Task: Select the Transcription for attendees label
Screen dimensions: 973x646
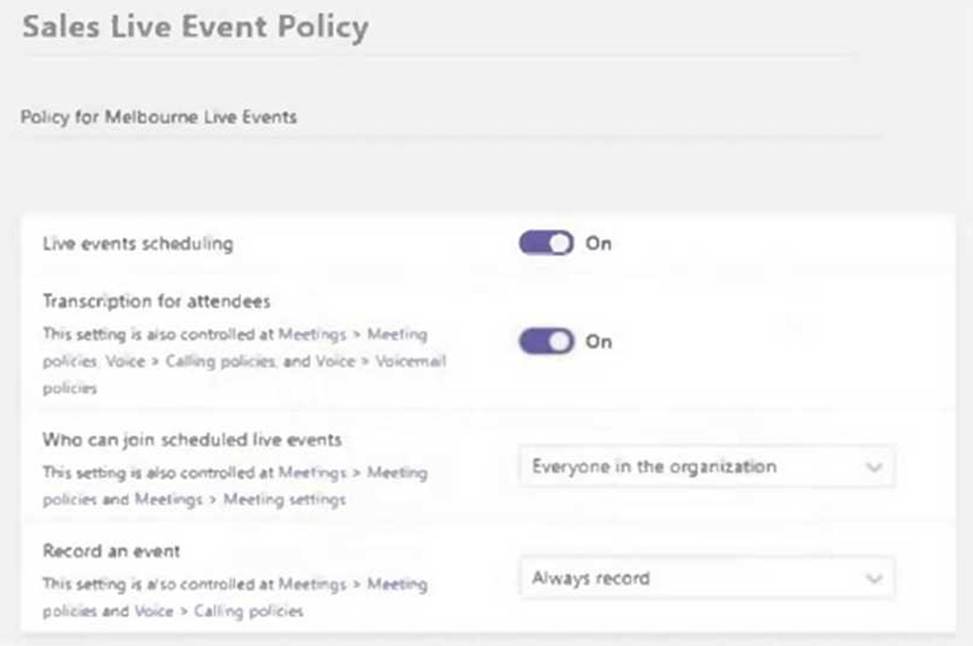Action: pos(156,301)
